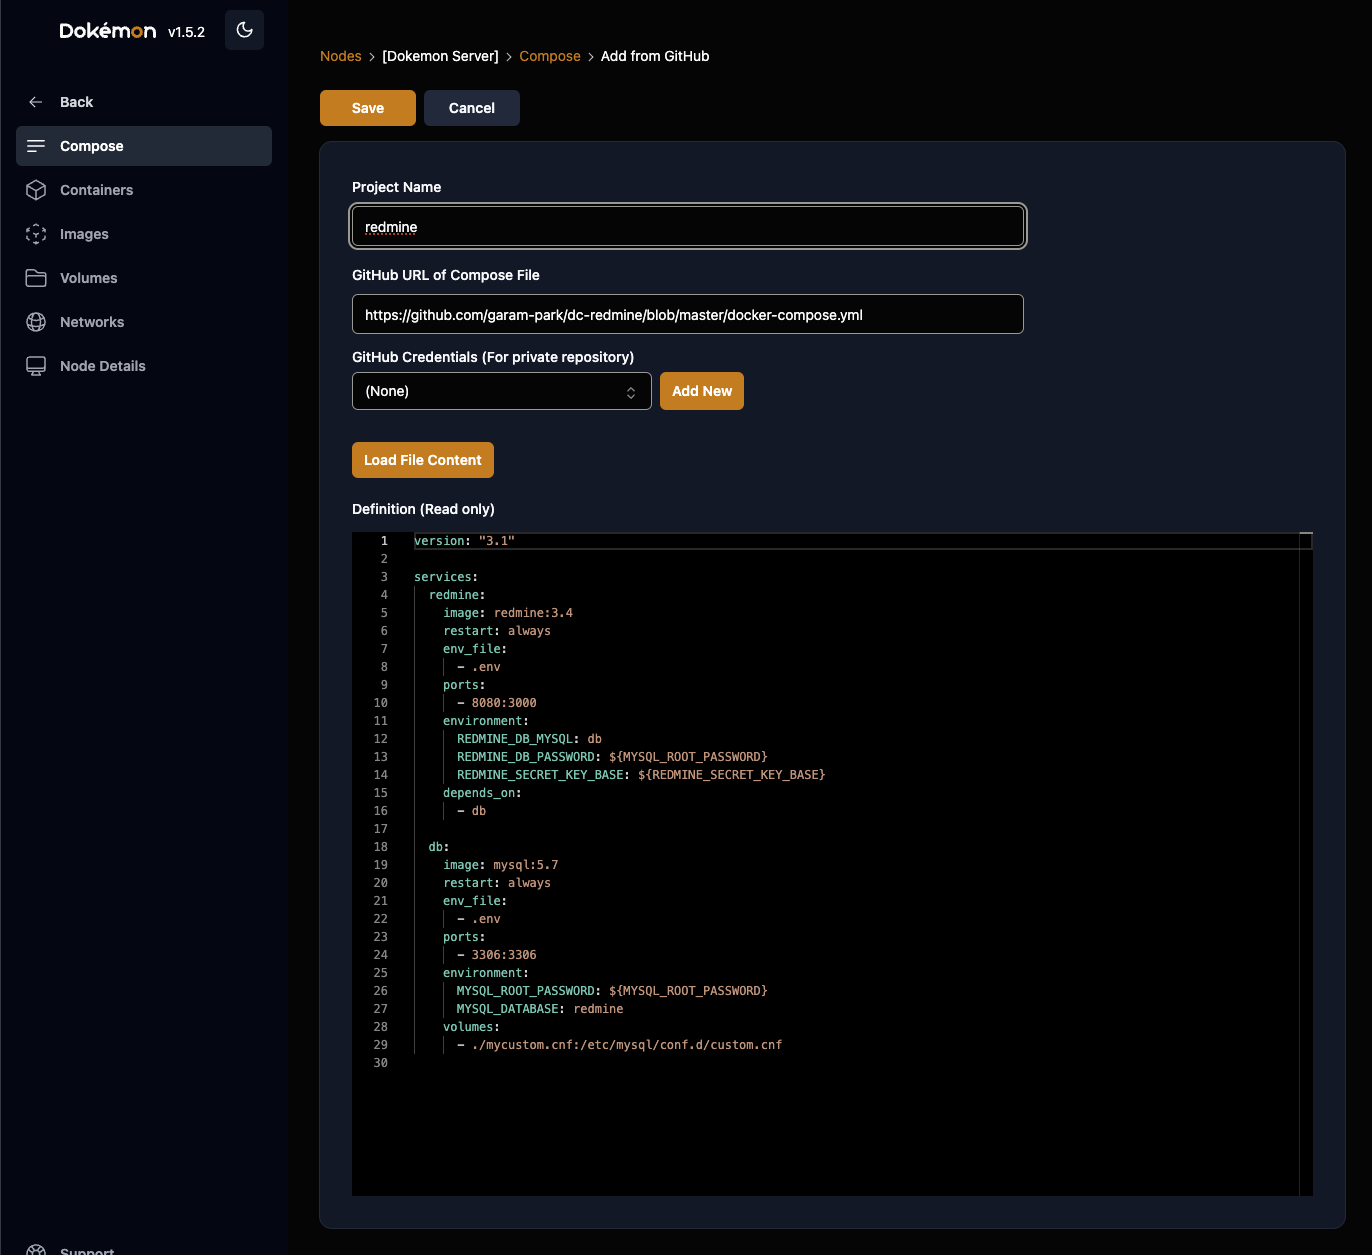Click 'volumes:' line in editor
The width and height of the screenshot is (1372, 1255).
(x=471, y=1027)
